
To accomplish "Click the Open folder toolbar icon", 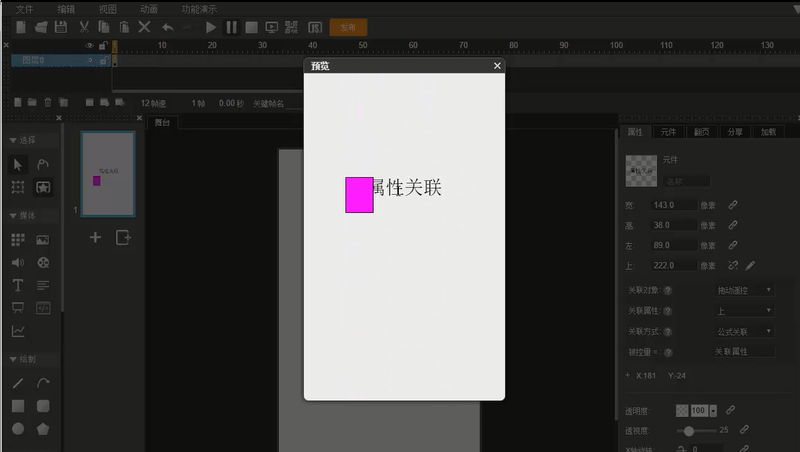I will [41, 27].
